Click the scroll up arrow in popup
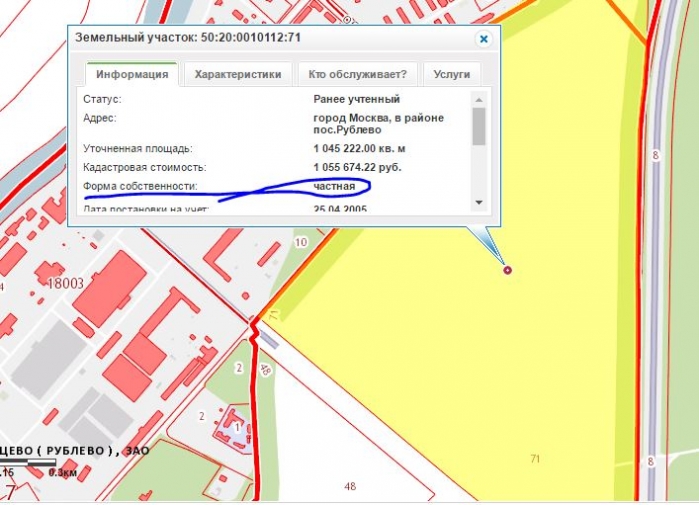This screenshot has width=699, height=505. 479,98
